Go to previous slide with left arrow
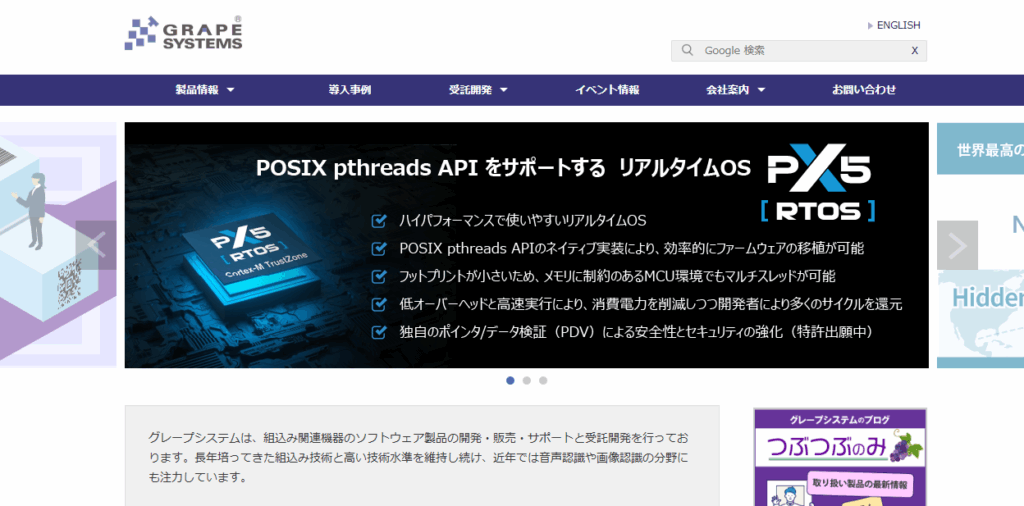This screenshot has height=506, width=1024. [x=95, y=245]
